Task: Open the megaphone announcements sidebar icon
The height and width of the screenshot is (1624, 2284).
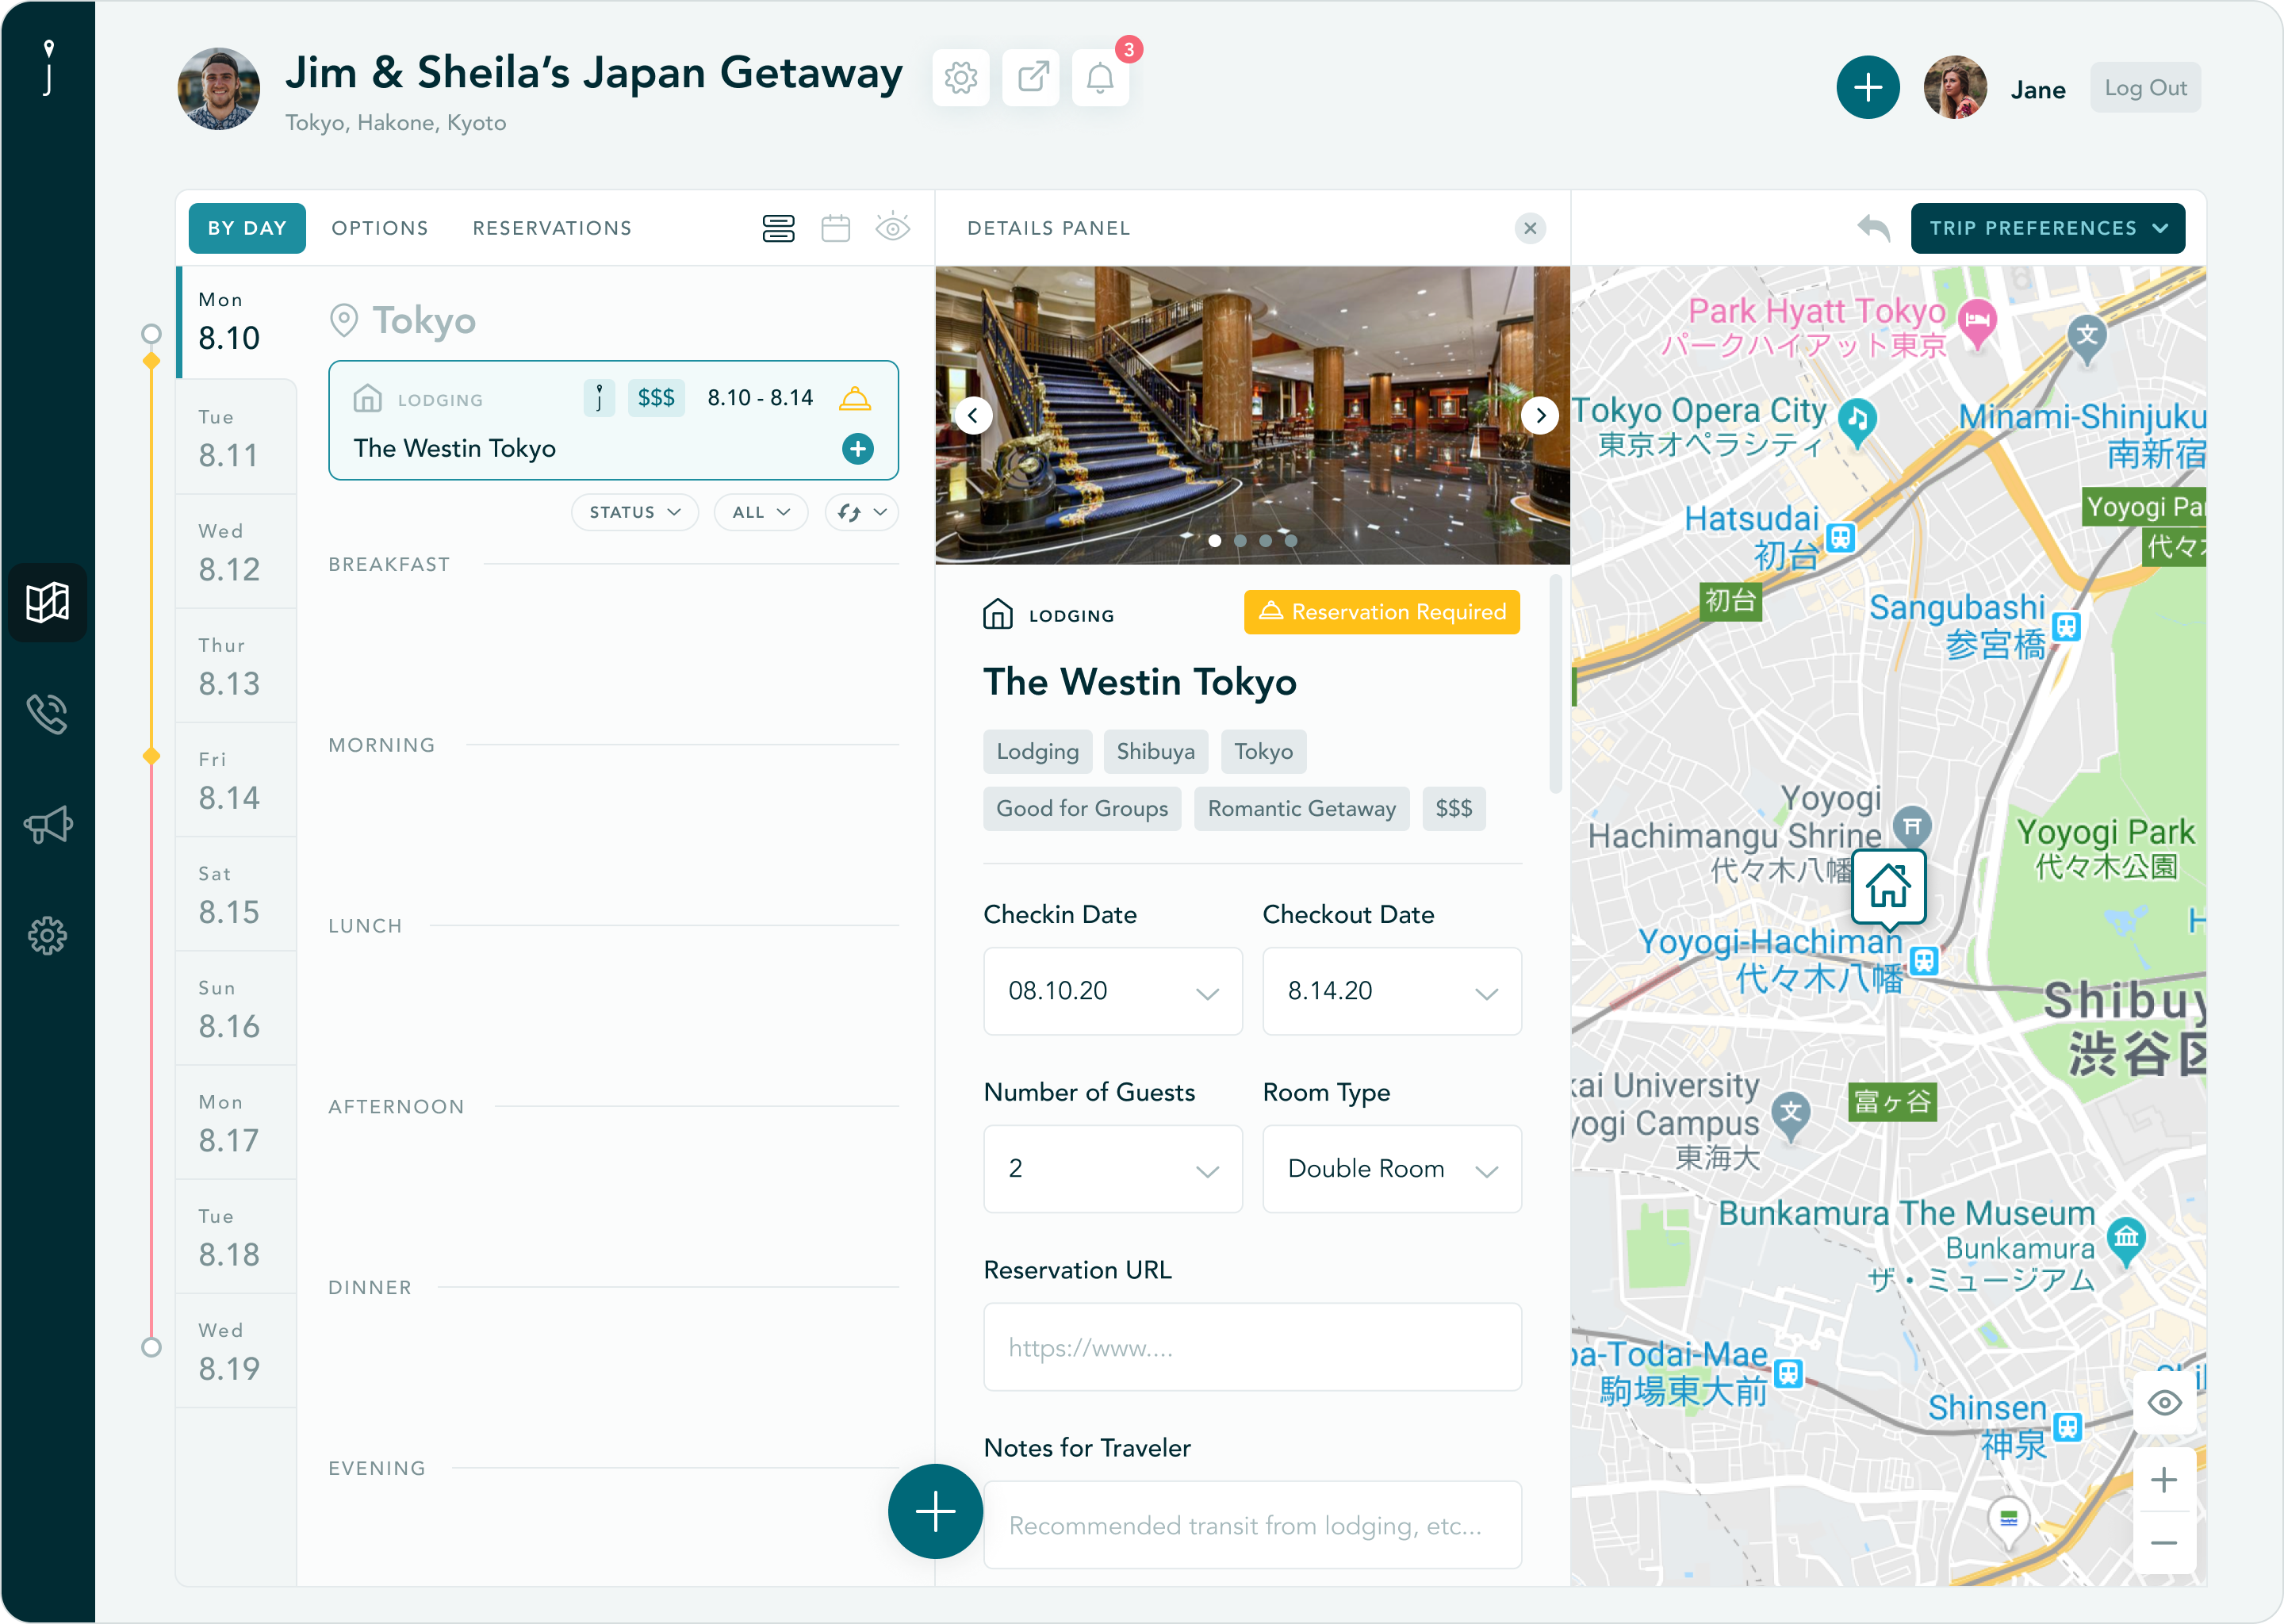Action: [47, 825]
